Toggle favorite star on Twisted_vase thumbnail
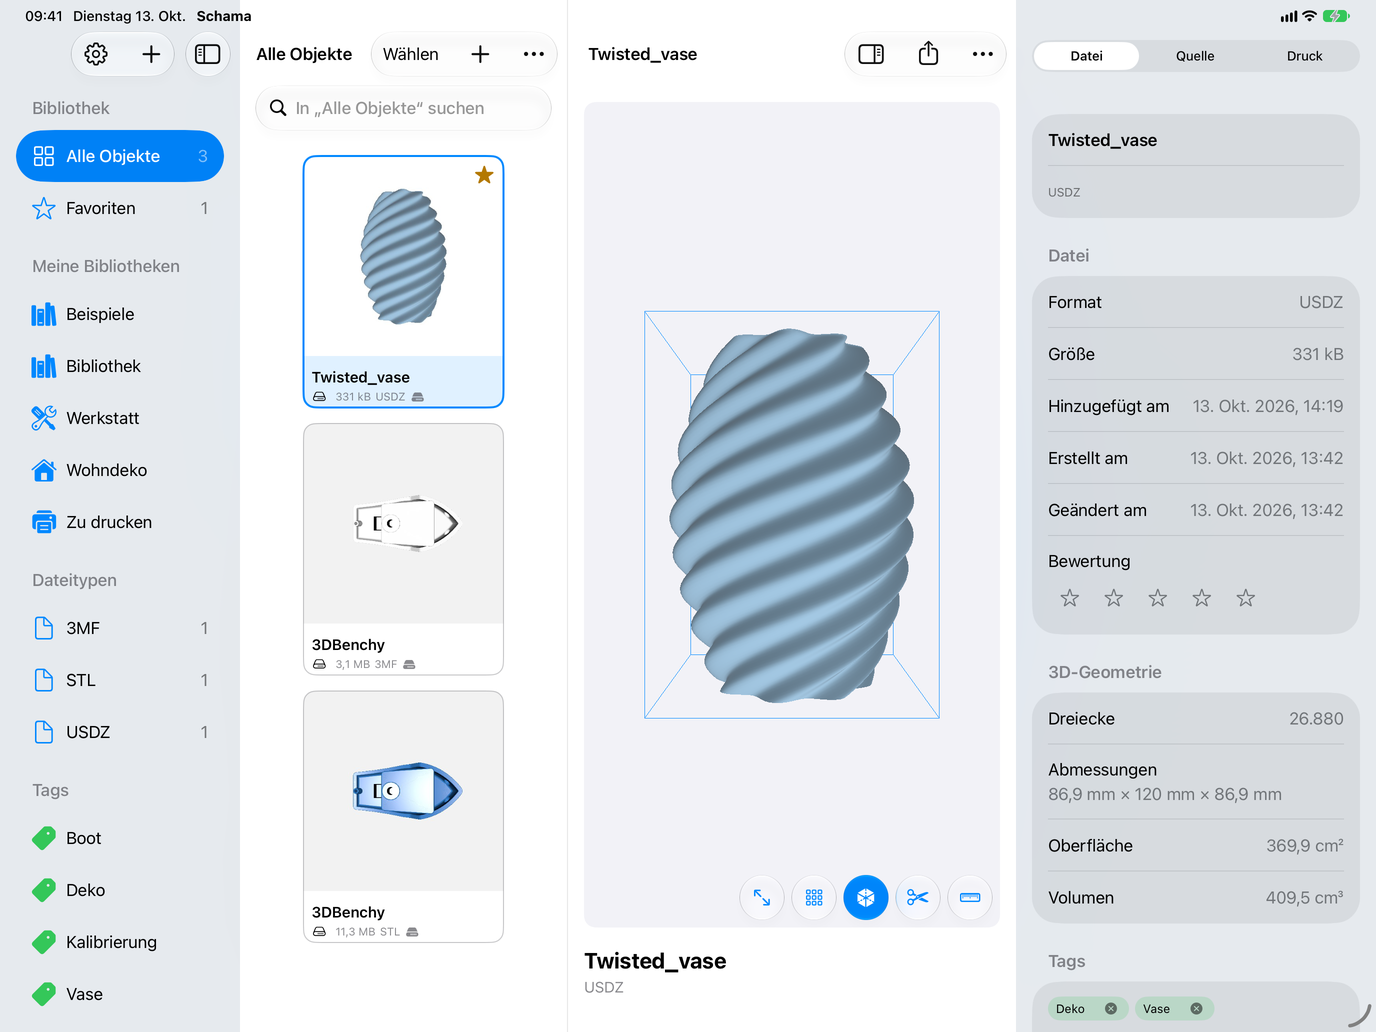This screenshot has height=1032, width=1376. (x=484, y=175)
